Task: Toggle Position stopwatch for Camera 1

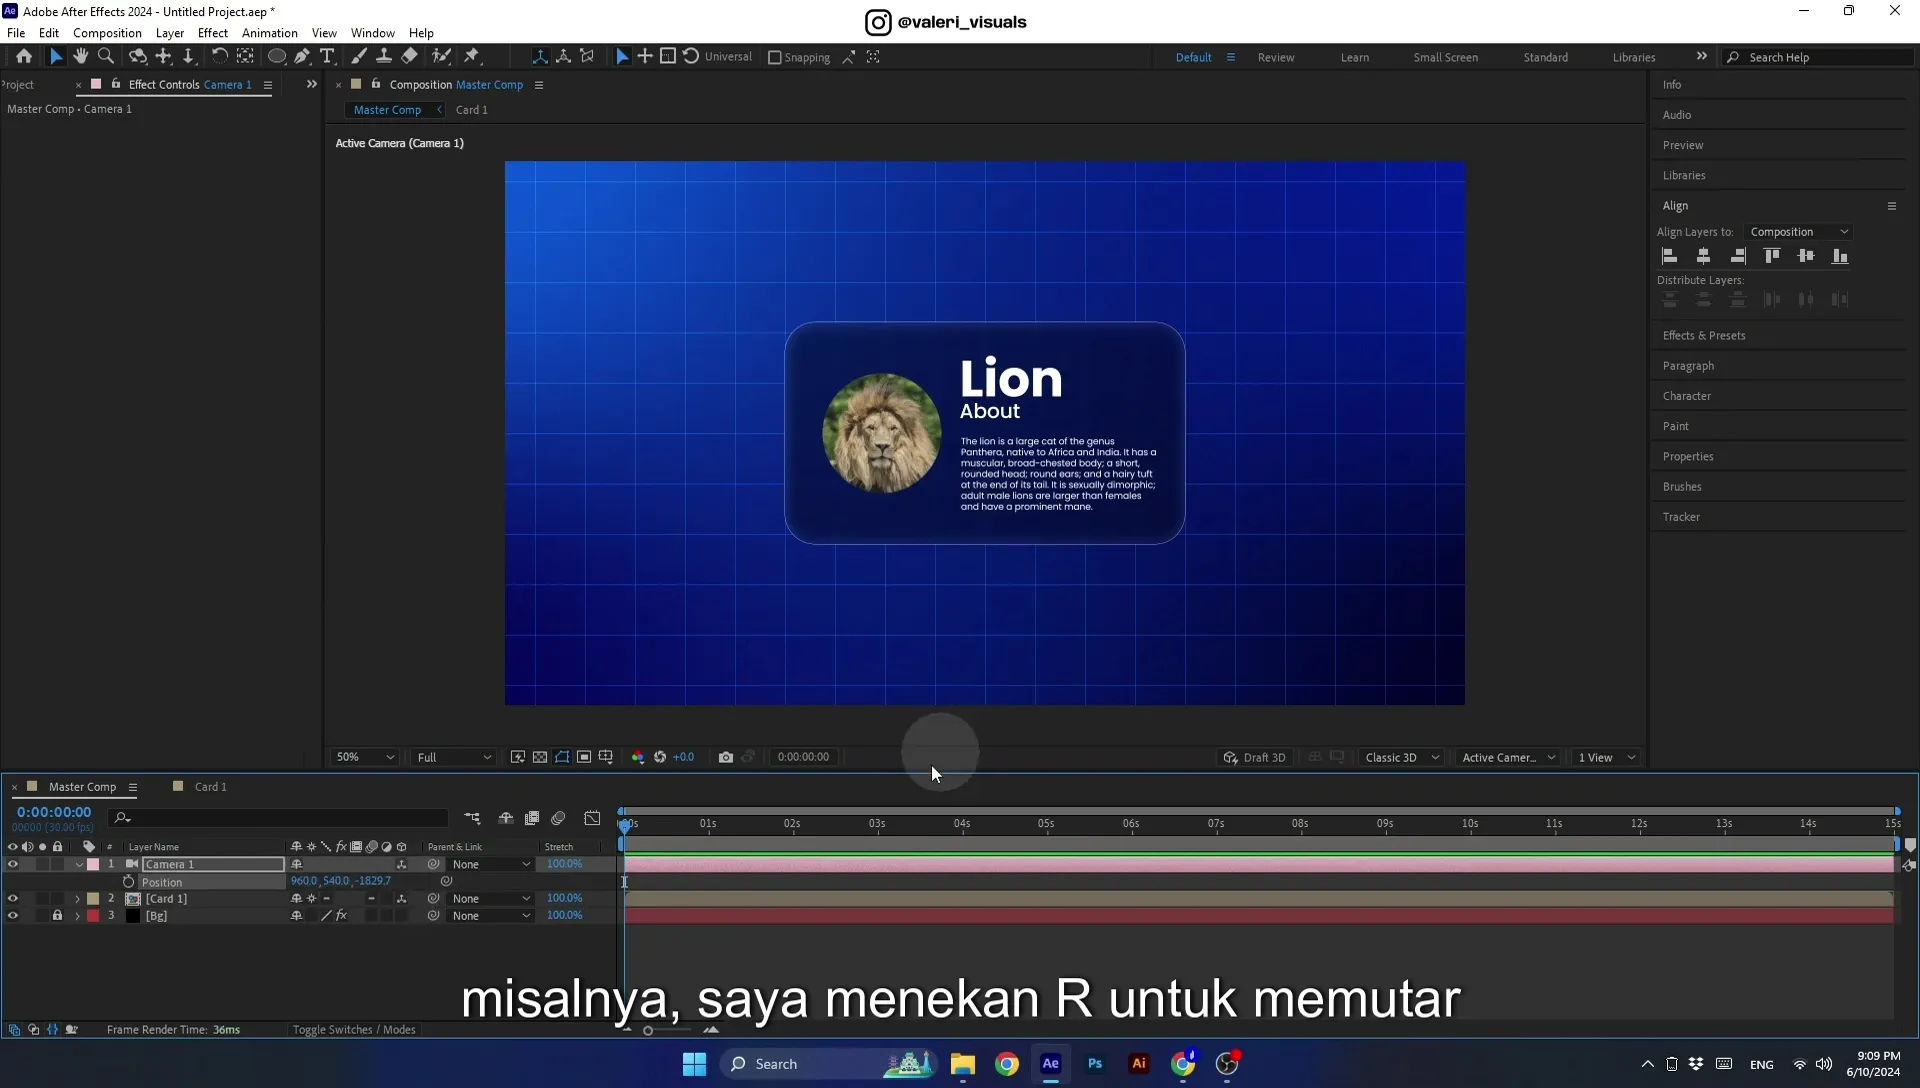Action: [x=128, y=882]
